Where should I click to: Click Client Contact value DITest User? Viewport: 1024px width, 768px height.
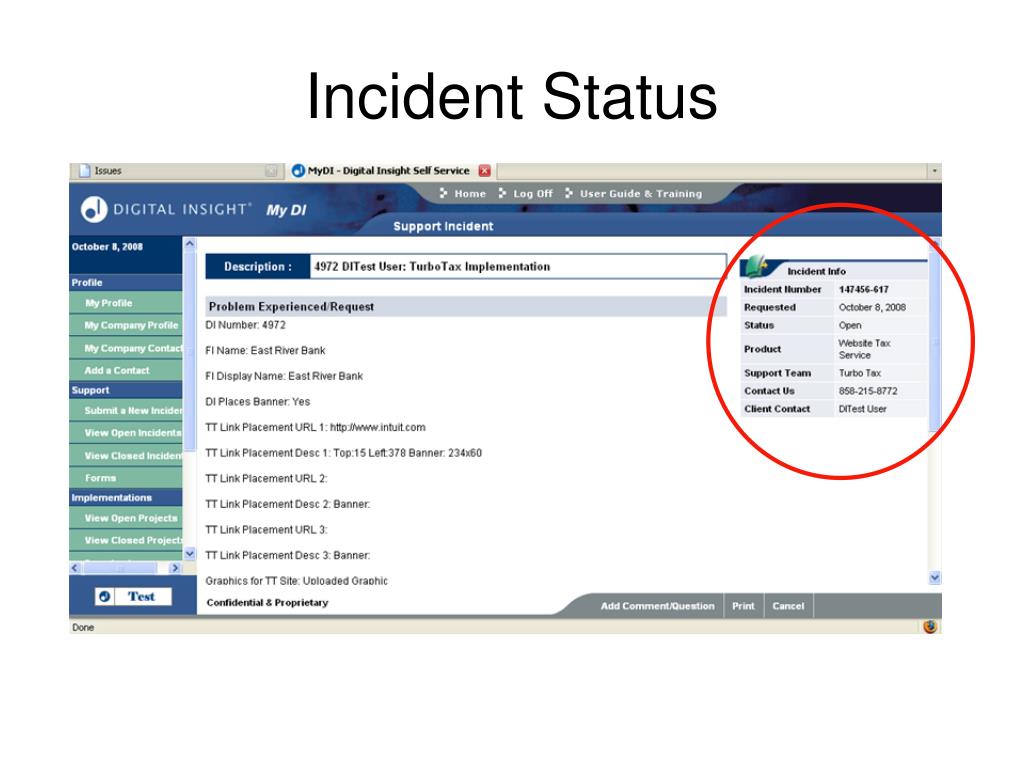click(x=862, y=409)
